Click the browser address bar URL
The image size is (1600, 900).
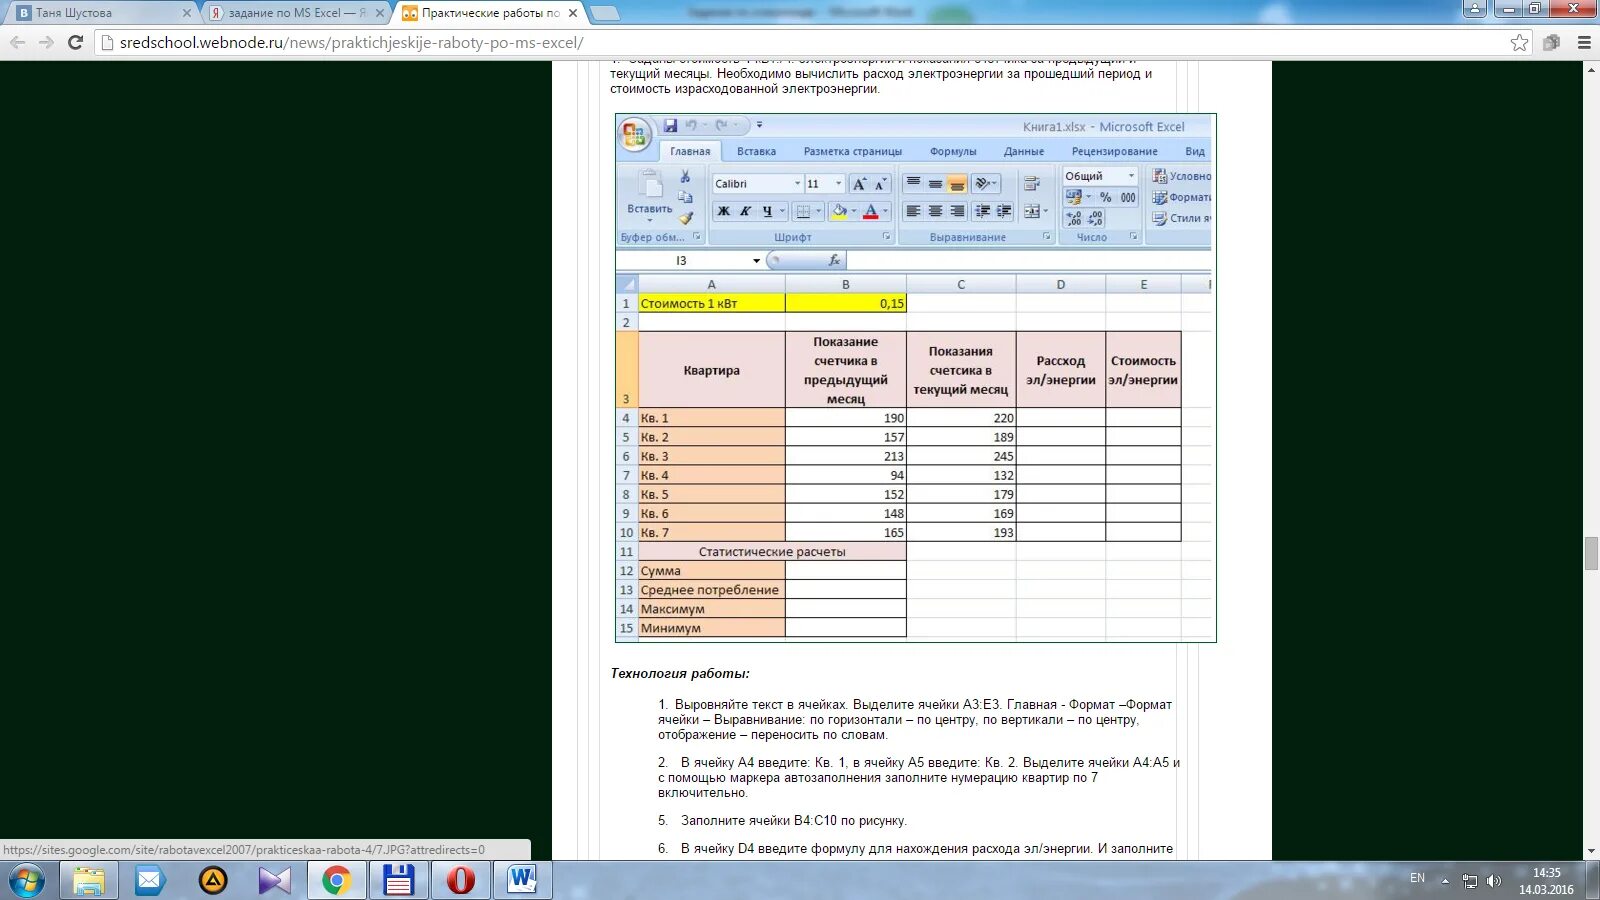click(351, 43)
